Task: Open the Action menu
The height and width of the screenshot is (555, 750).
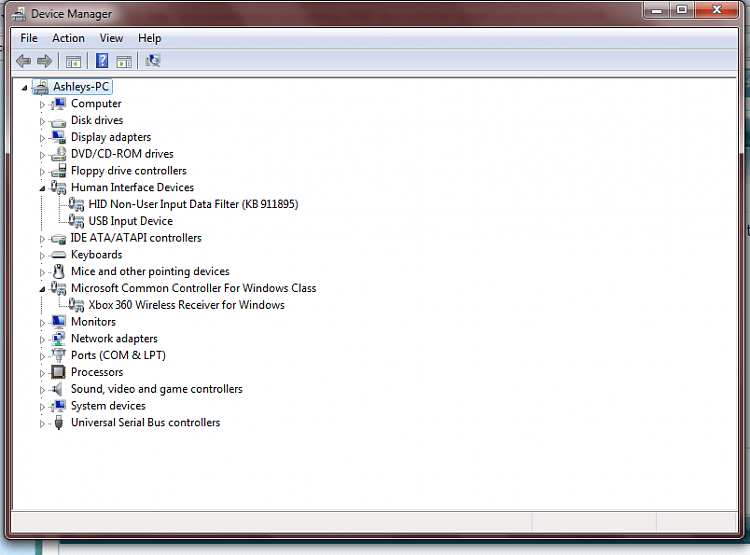Action: pyautogui.click(x=68, y=38)
